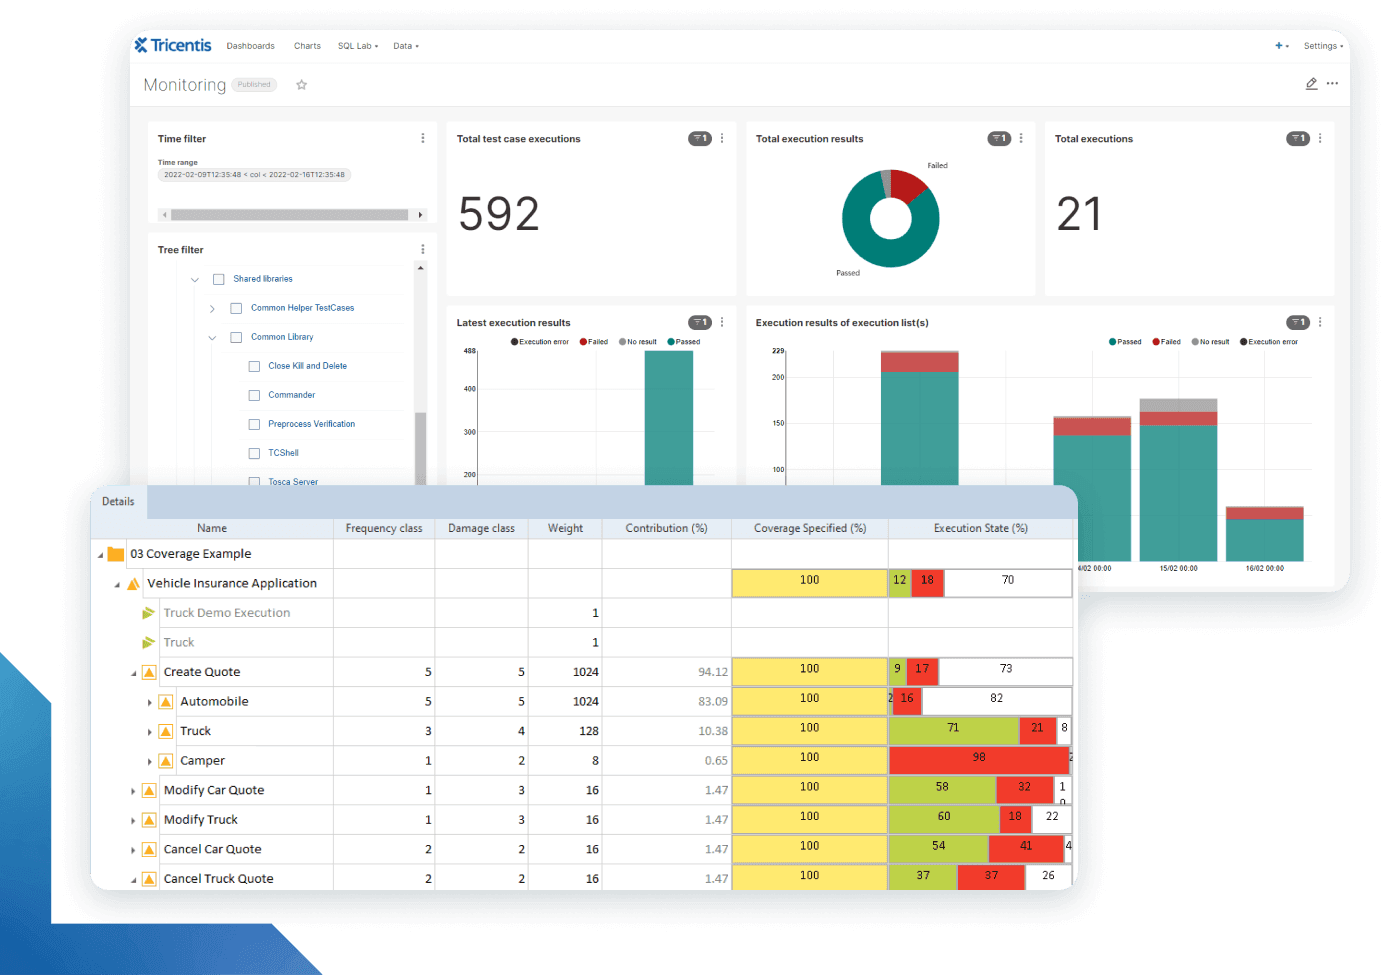Viewport: 1390px width, 975px height.
Task: Expand the Common Helper TestCases node
Action: [x=212, y=308]
